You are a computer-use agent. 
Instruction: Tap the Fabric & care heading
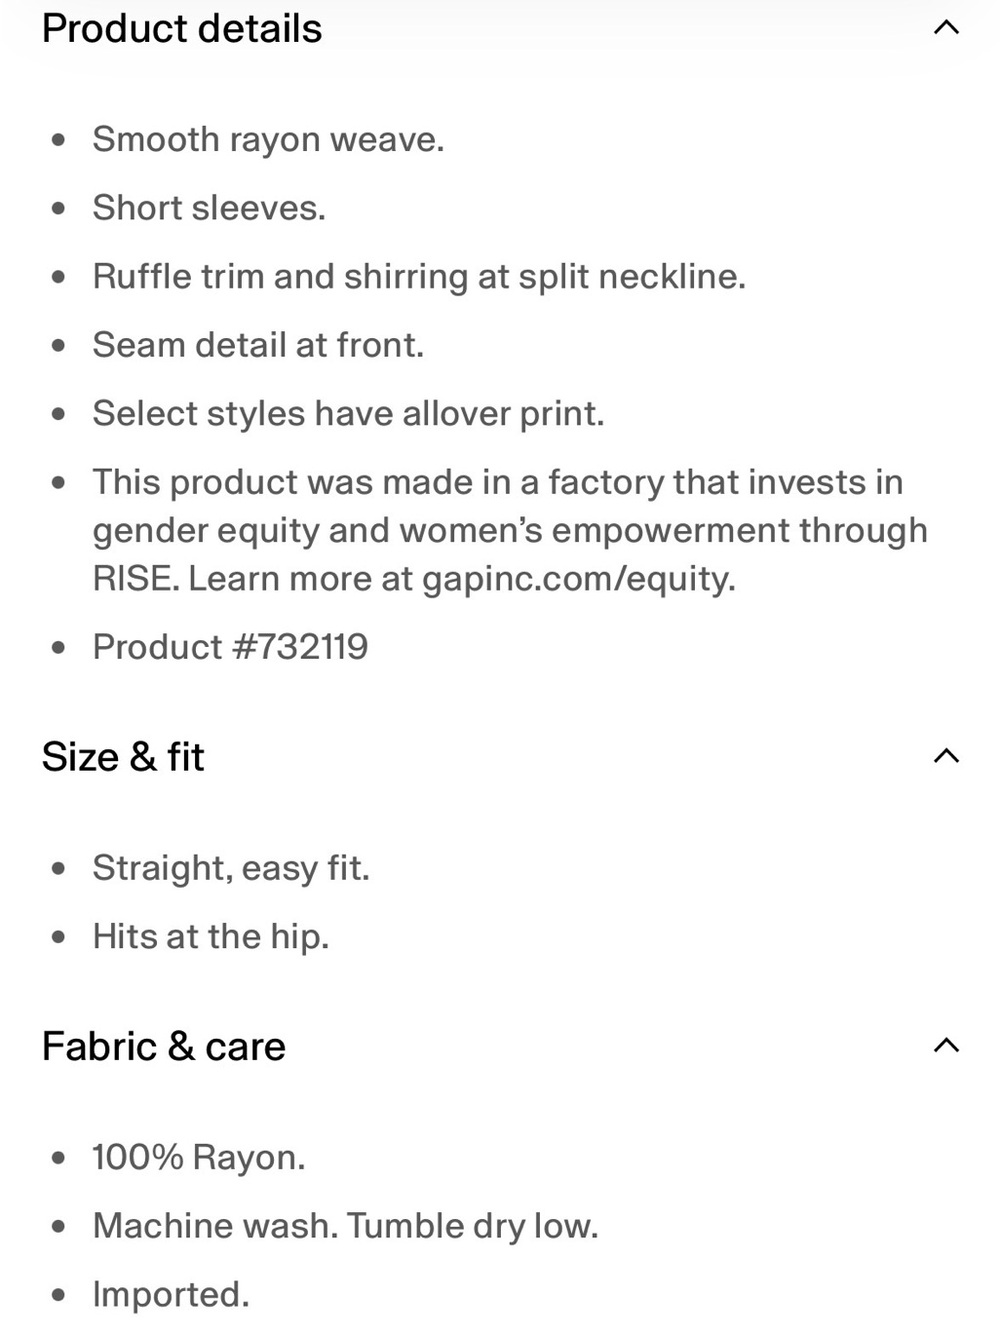164,1047
